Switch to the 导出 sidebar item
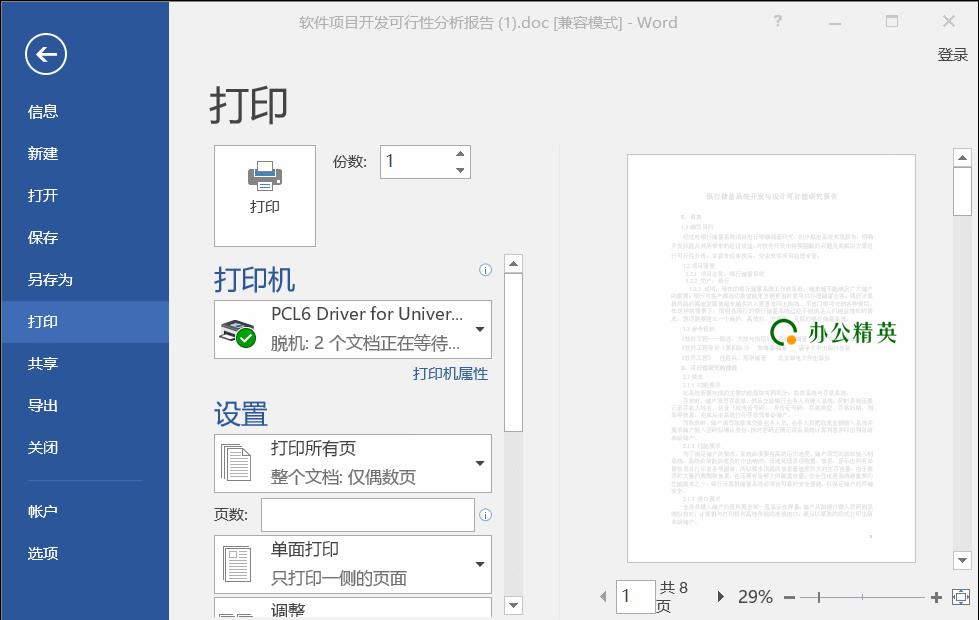 pyautogui.click(x=43, y=405)
